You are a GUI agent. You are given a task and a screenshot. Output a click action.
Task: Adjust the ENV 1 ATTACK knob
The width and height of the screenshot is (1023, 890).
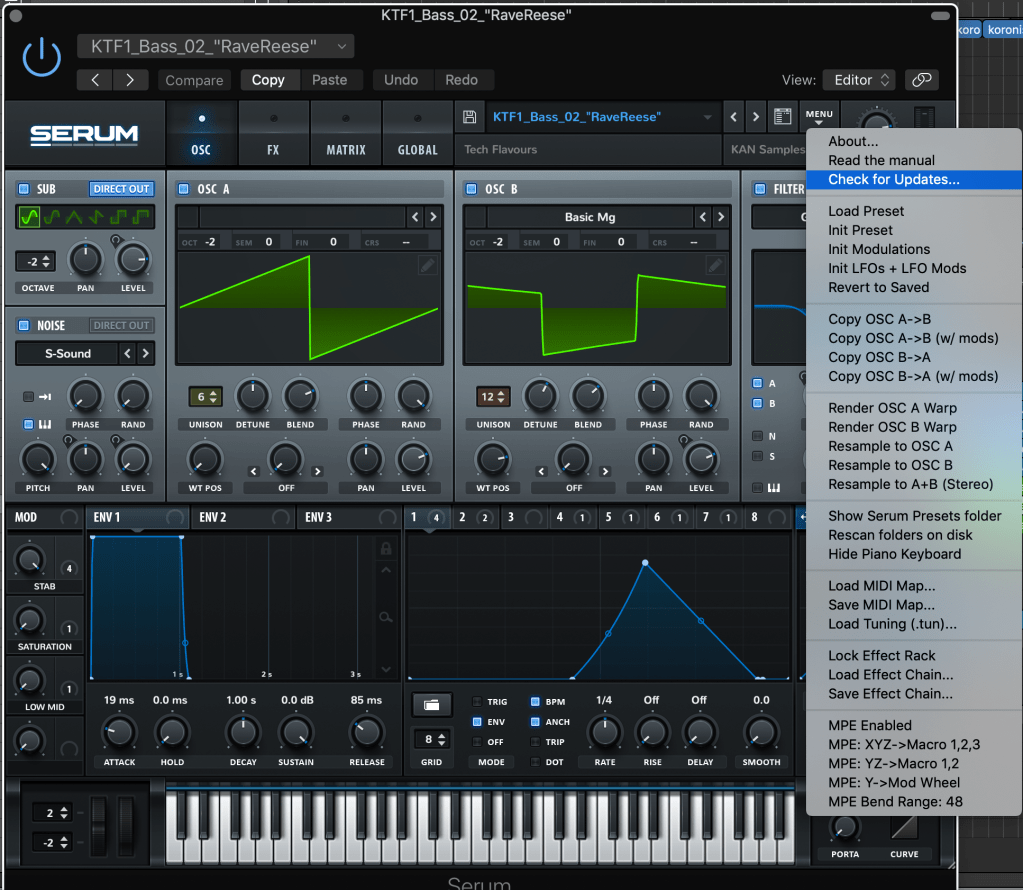[x=119, y=732]
